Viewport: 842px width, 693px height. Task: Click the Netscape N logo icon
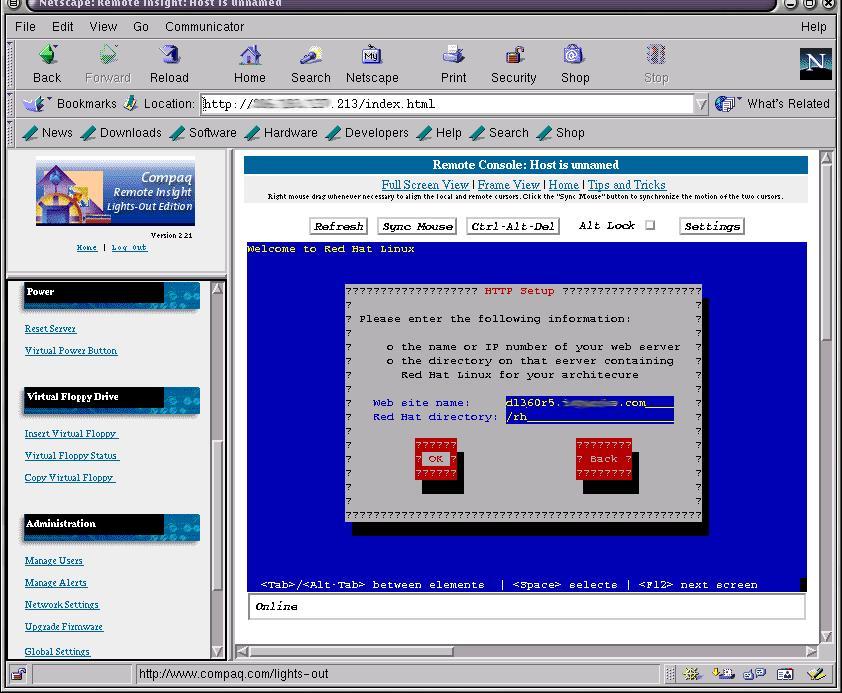pyautogui.click(x=815, y=62)
